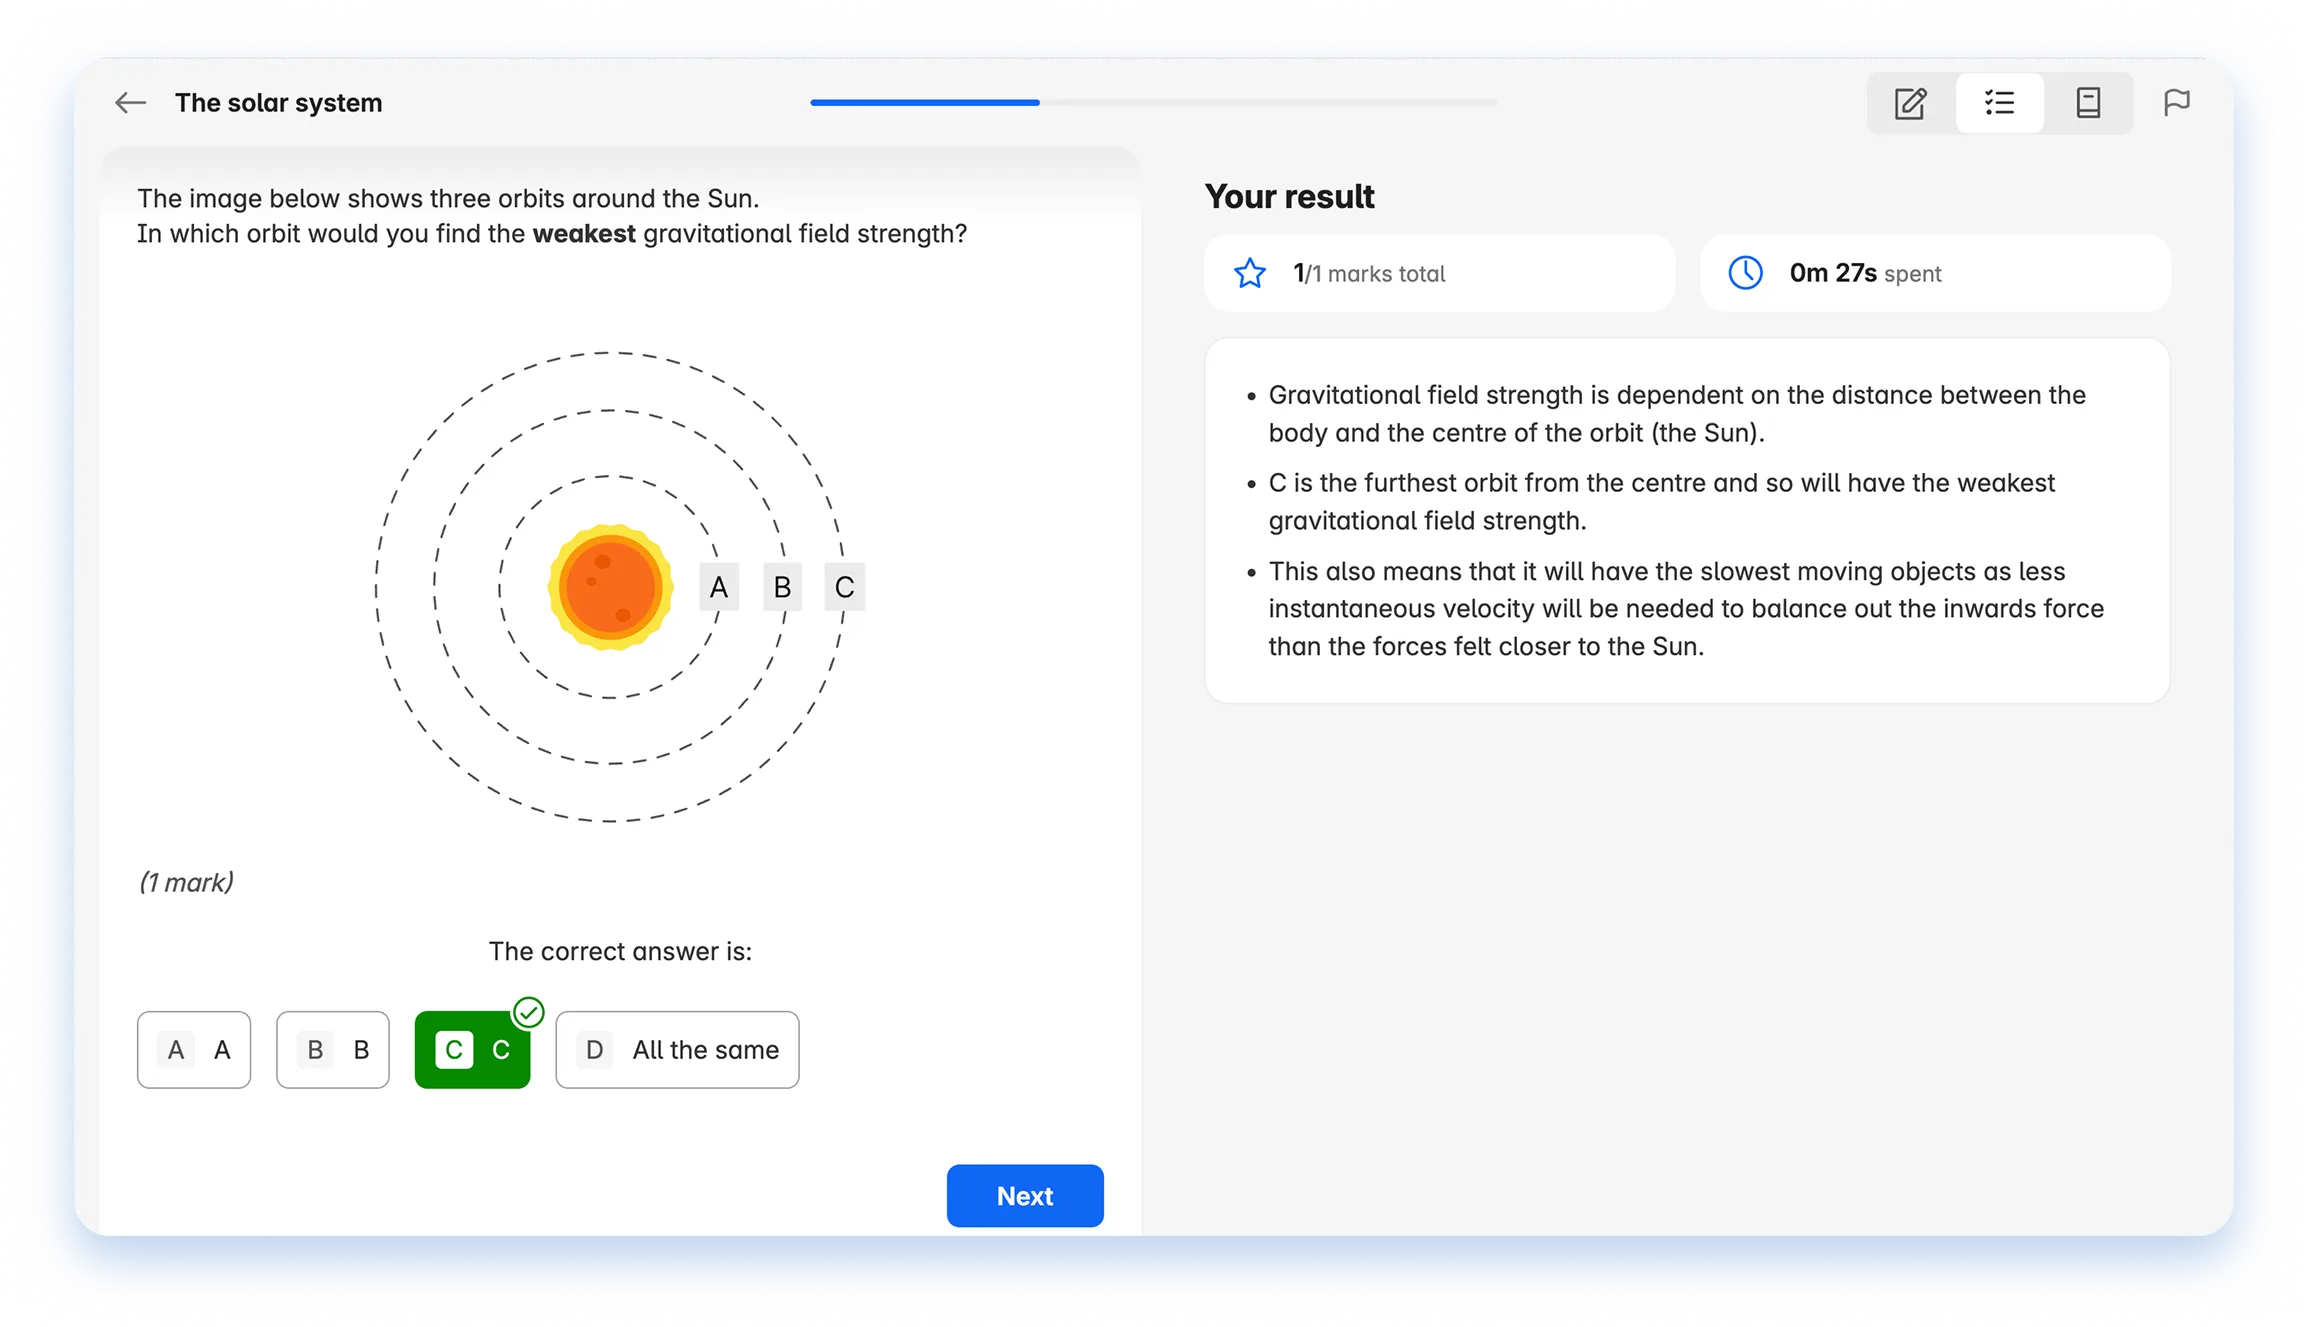Select answer option A
Image resolution: width=2309 pixels, height=1327 pixels.
point(194,1050)
